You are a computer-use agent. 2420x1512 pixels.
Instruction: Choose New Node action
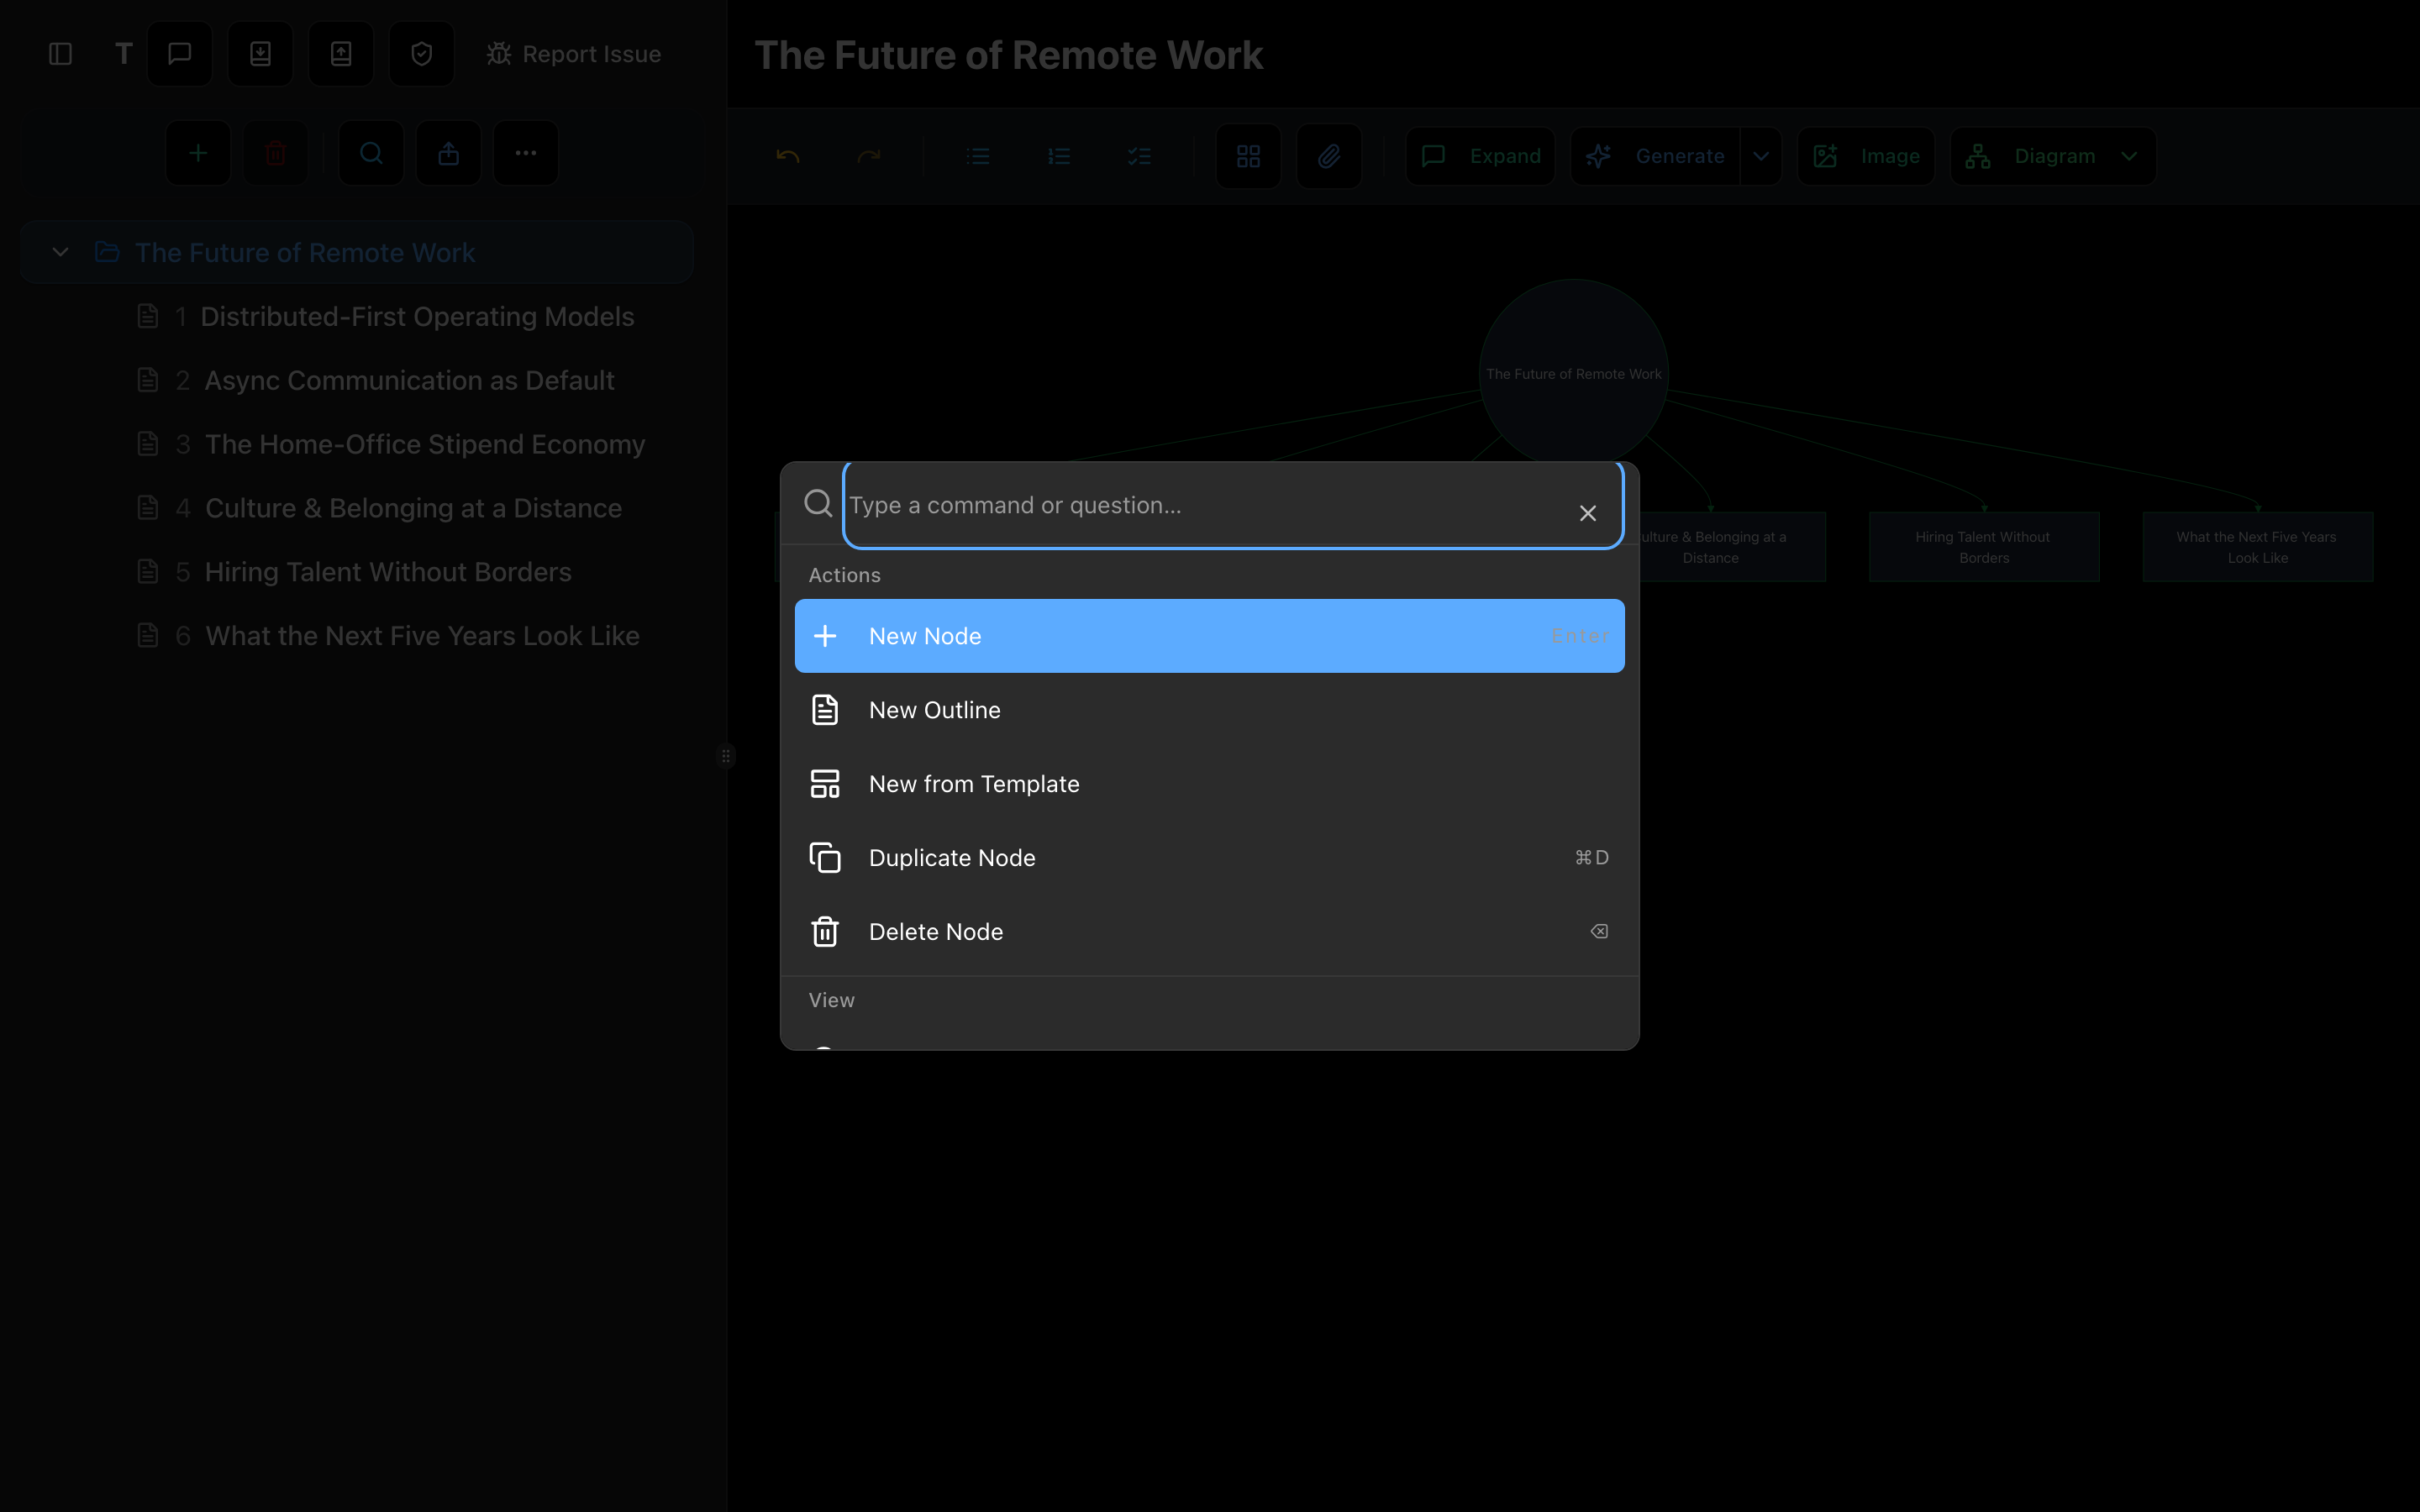coord(1209,636)
